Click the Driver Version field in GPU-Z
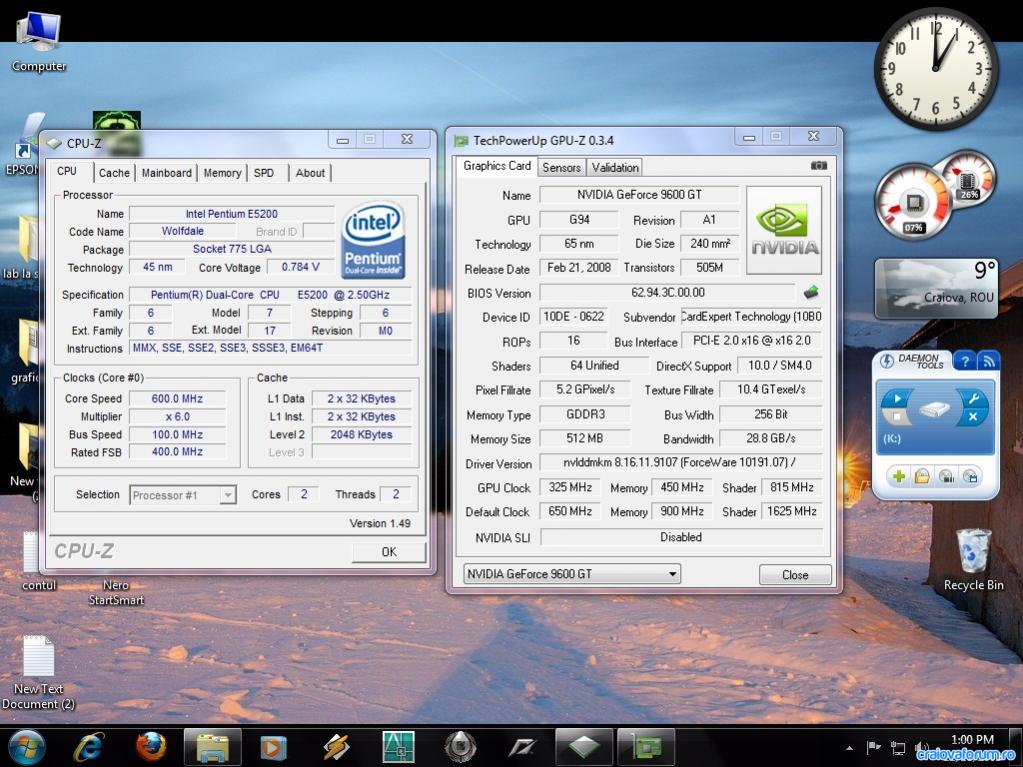The height and width of the screenshot is (767, 1023). (680, 462)
